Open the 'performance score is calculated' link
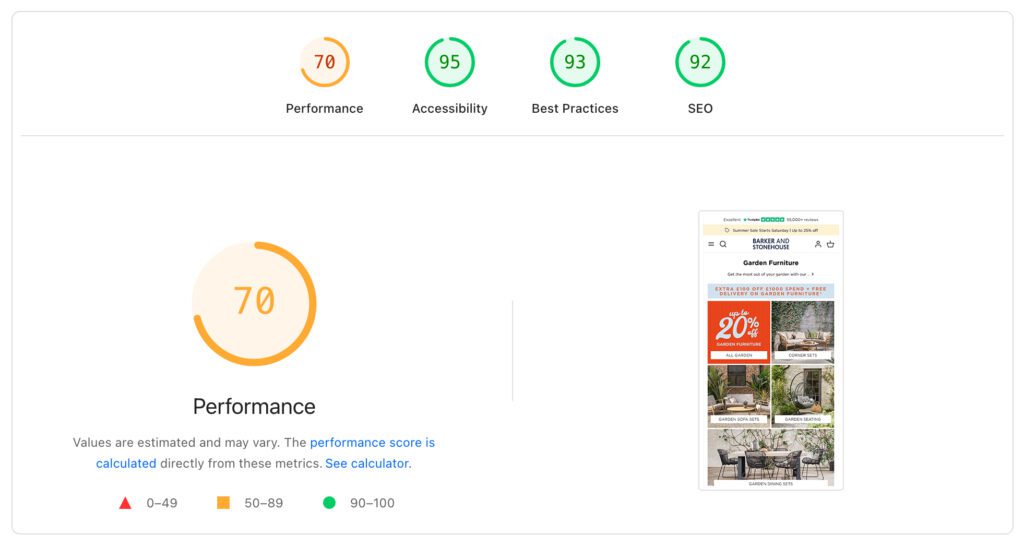The width and height of the screenshot is (1024, 547). tap(372, 442)
